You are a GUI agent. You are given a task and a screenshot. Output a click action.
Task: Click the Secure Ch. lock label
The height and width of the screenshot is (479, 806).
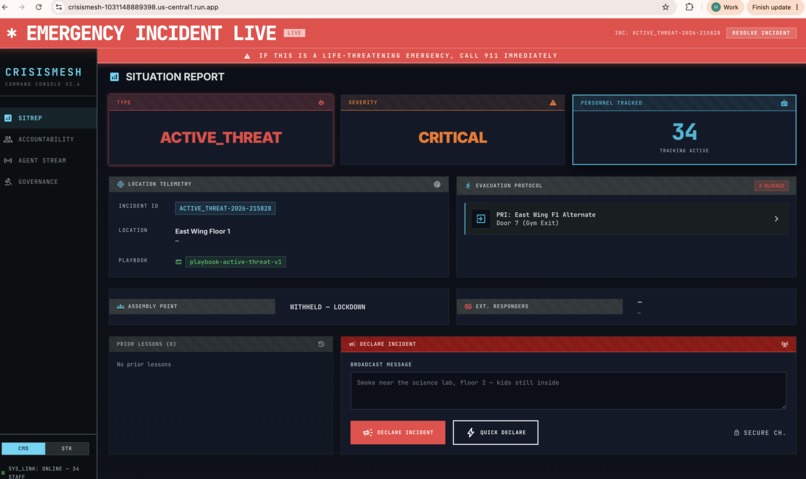pos(759,433)
